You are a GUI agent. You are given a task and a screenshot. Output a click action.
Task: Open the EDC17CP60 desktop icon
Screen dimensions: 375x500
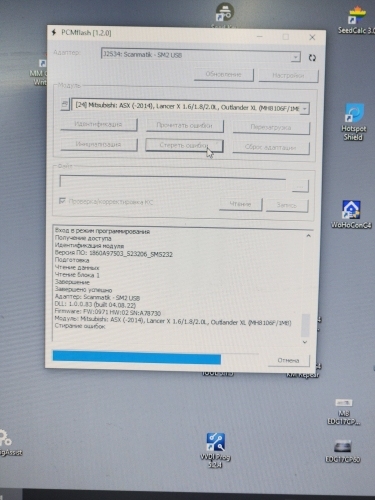pyautogui.click(x=343, y=452)
